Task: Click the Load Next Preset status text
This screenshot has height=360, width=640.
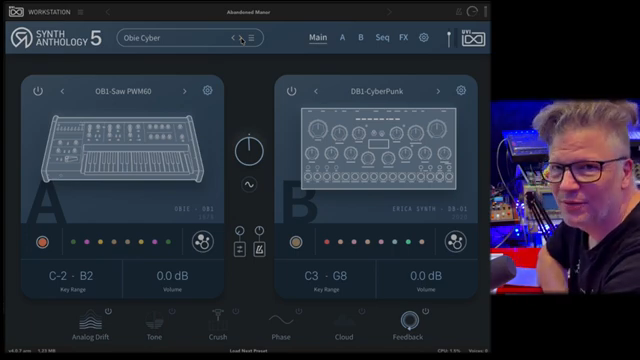Action: tap(248, 351)
